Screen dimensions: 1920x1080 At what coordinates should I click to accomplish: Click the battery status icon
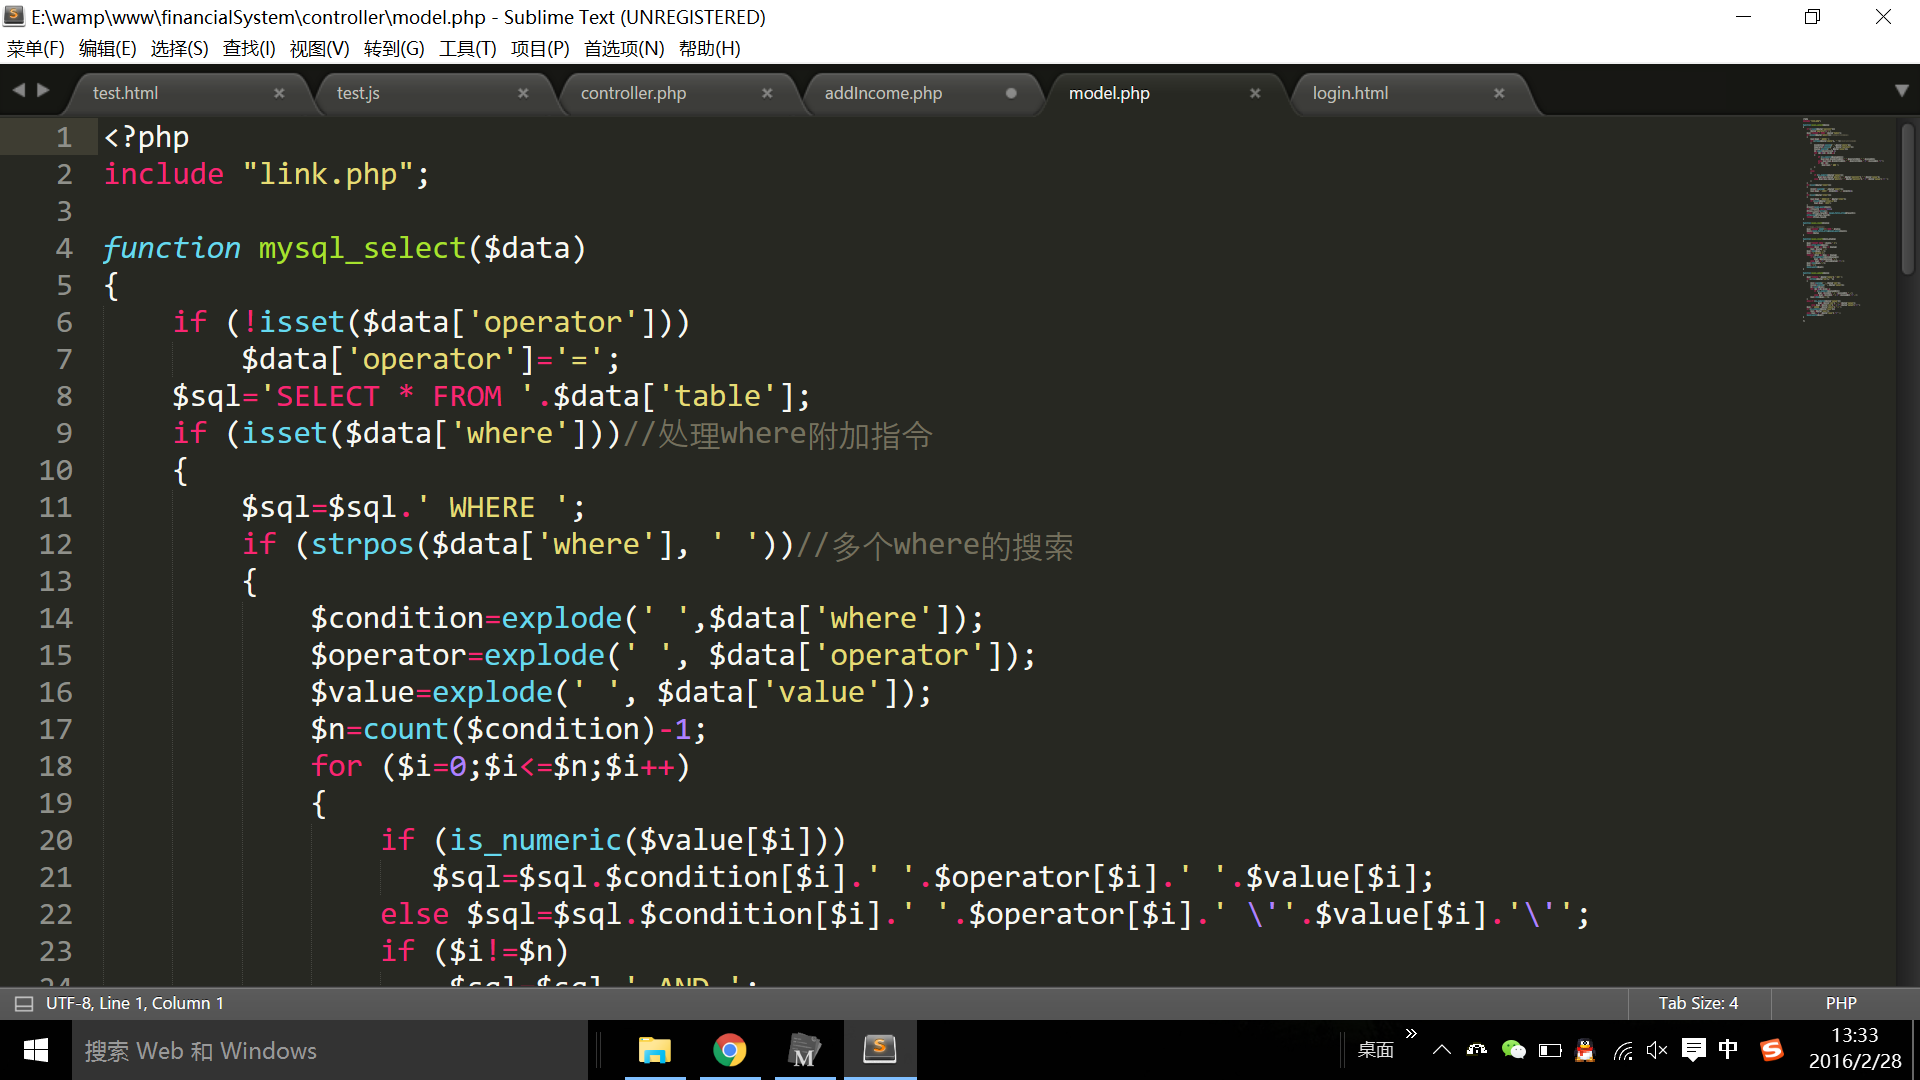(x=1550, y=1050)
